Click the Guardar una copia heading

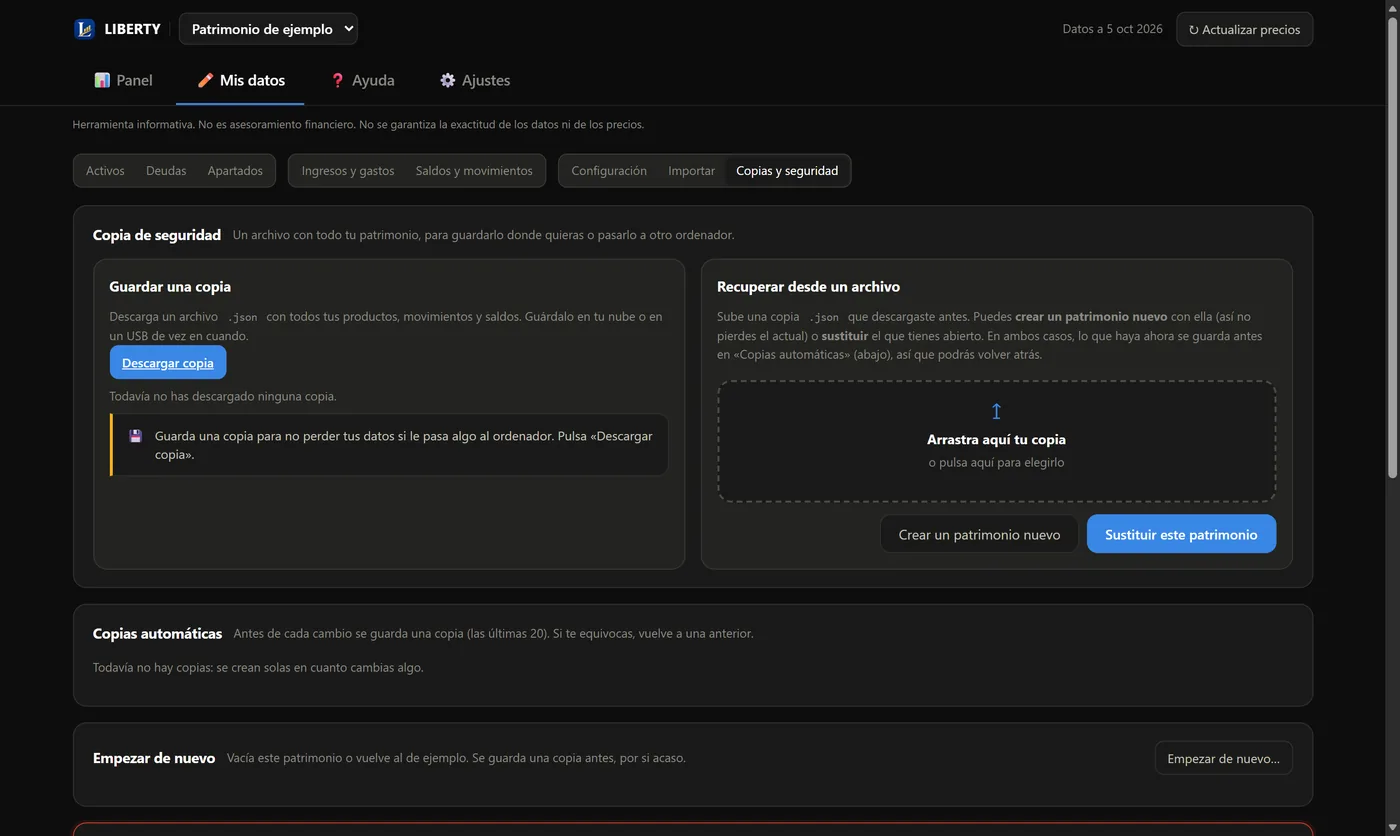coord(170,286)
